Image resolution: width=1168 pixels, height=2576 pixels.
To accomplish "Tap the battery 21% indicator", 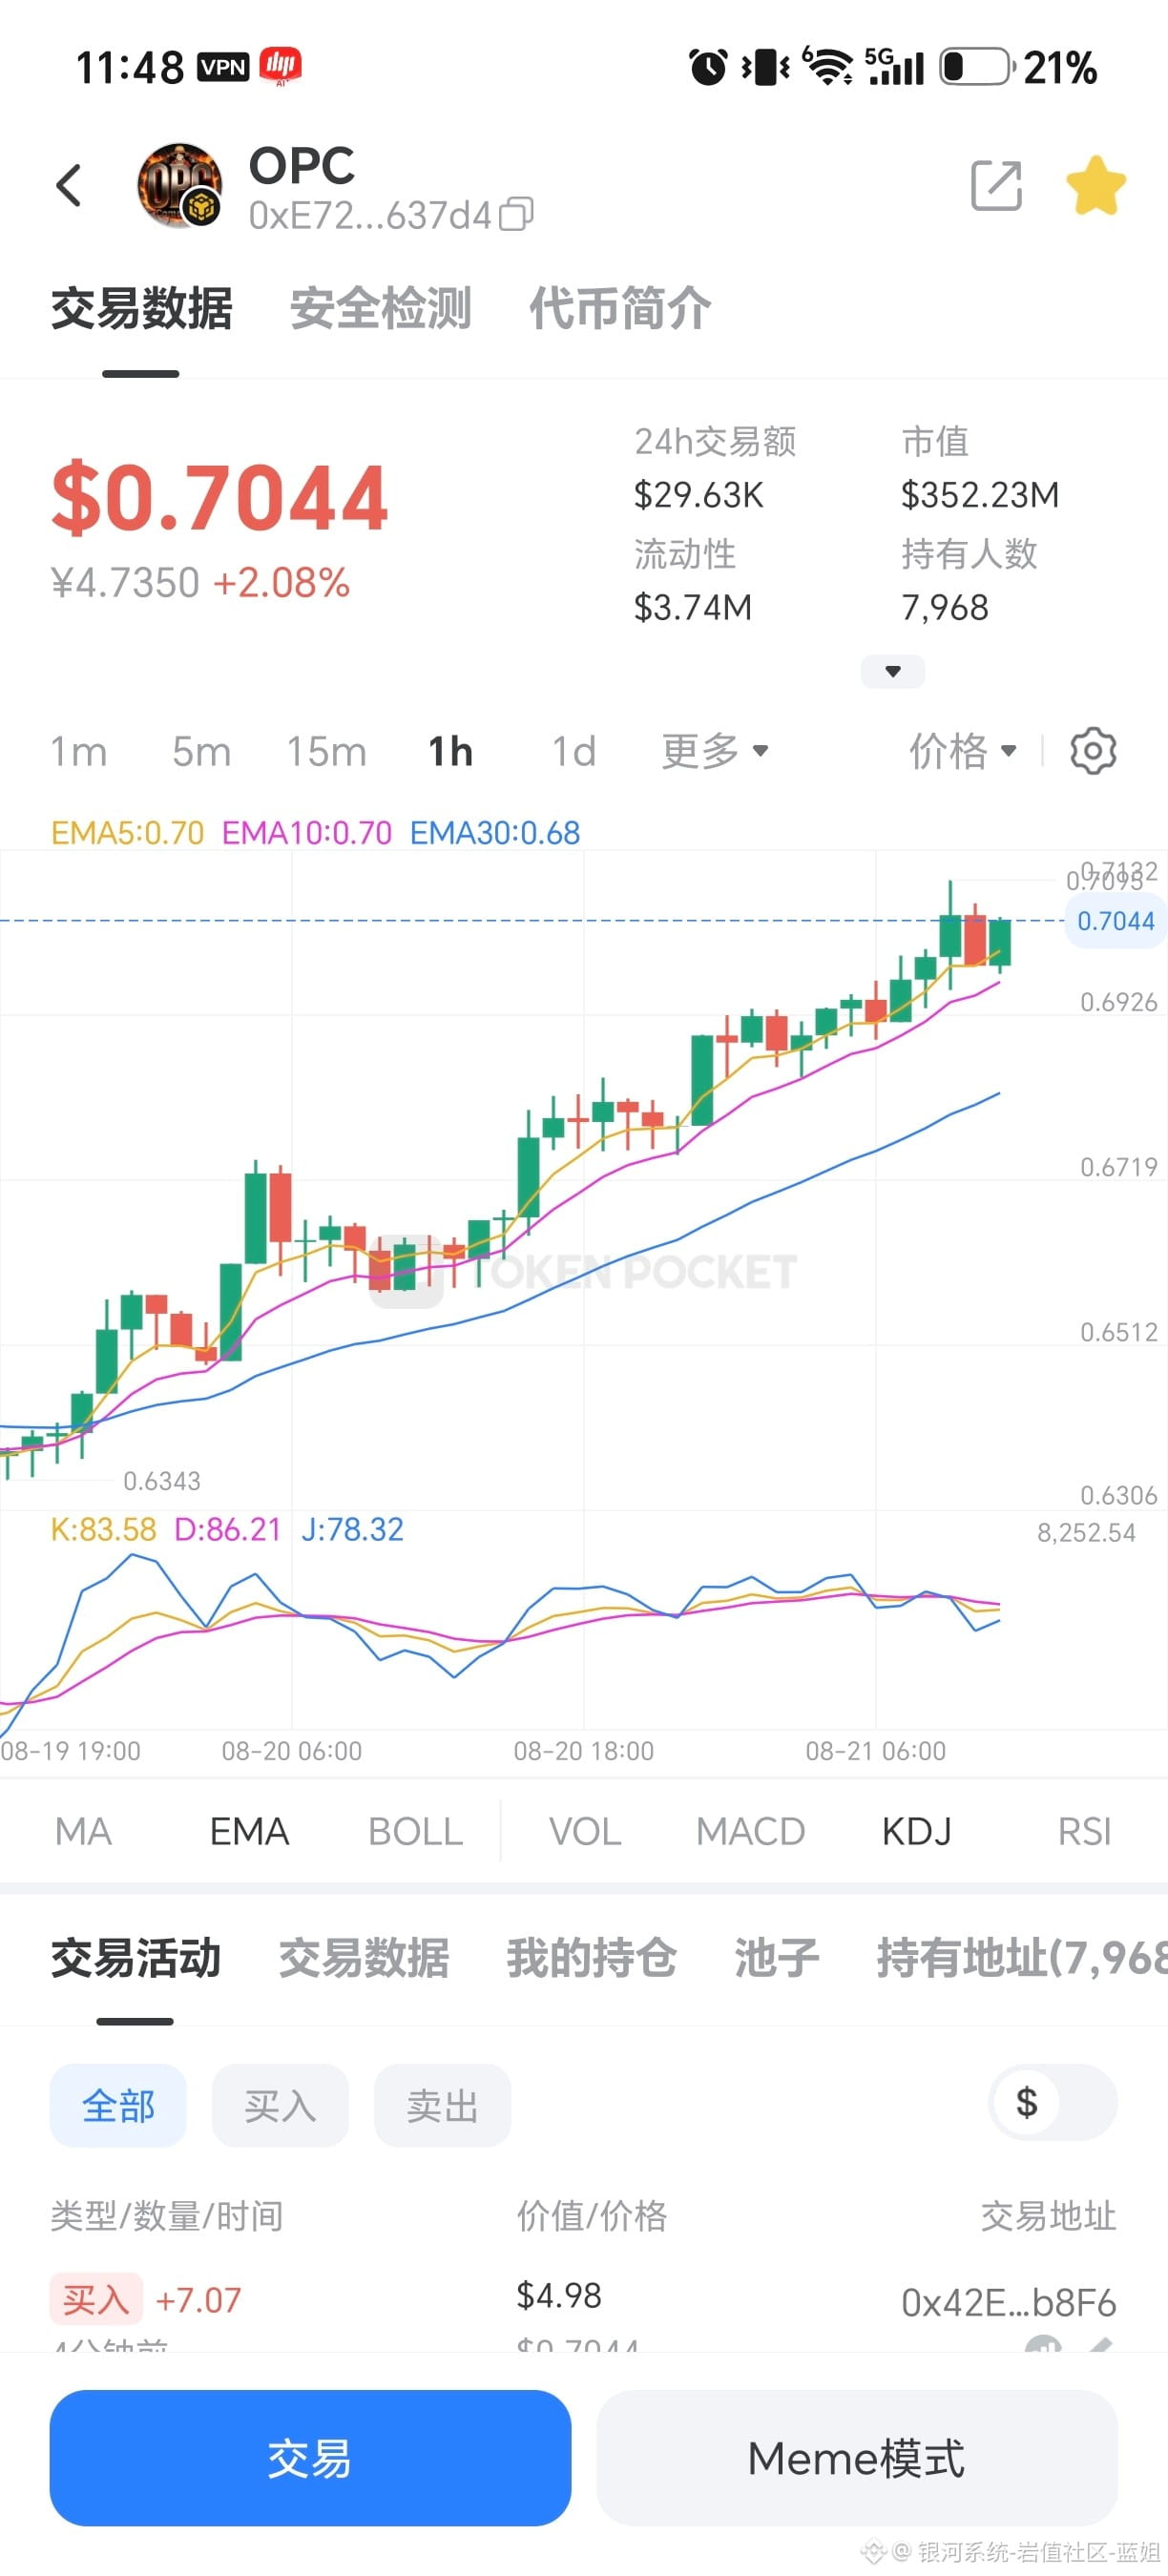I will point(1018,67).
